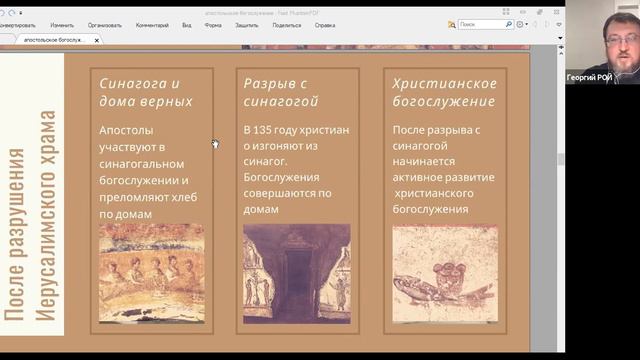Minimize the PDF reader window
This screenshot has width=640, height=360.
(x=523, y=12)
